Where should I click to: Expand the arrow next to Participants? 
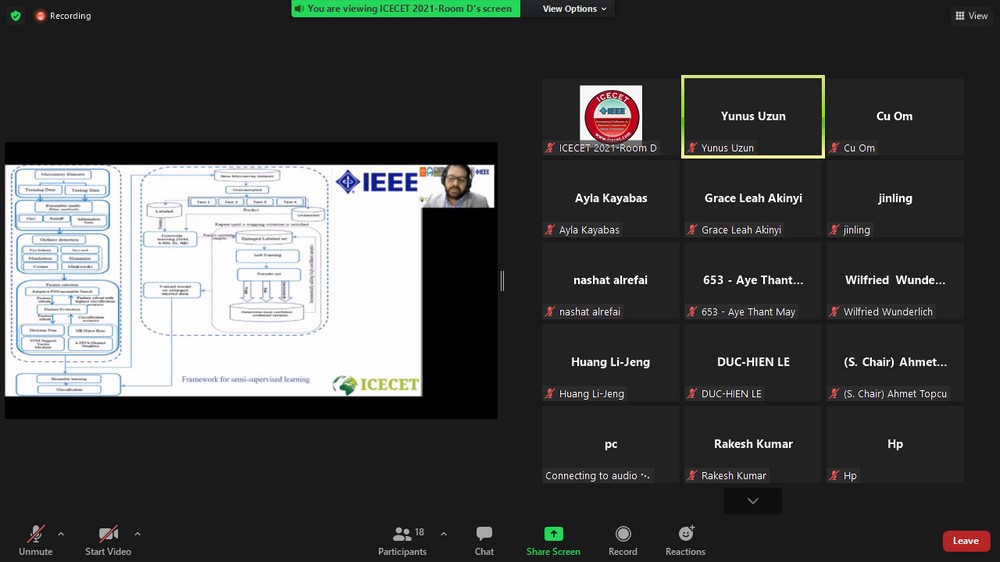click(444, 534)
